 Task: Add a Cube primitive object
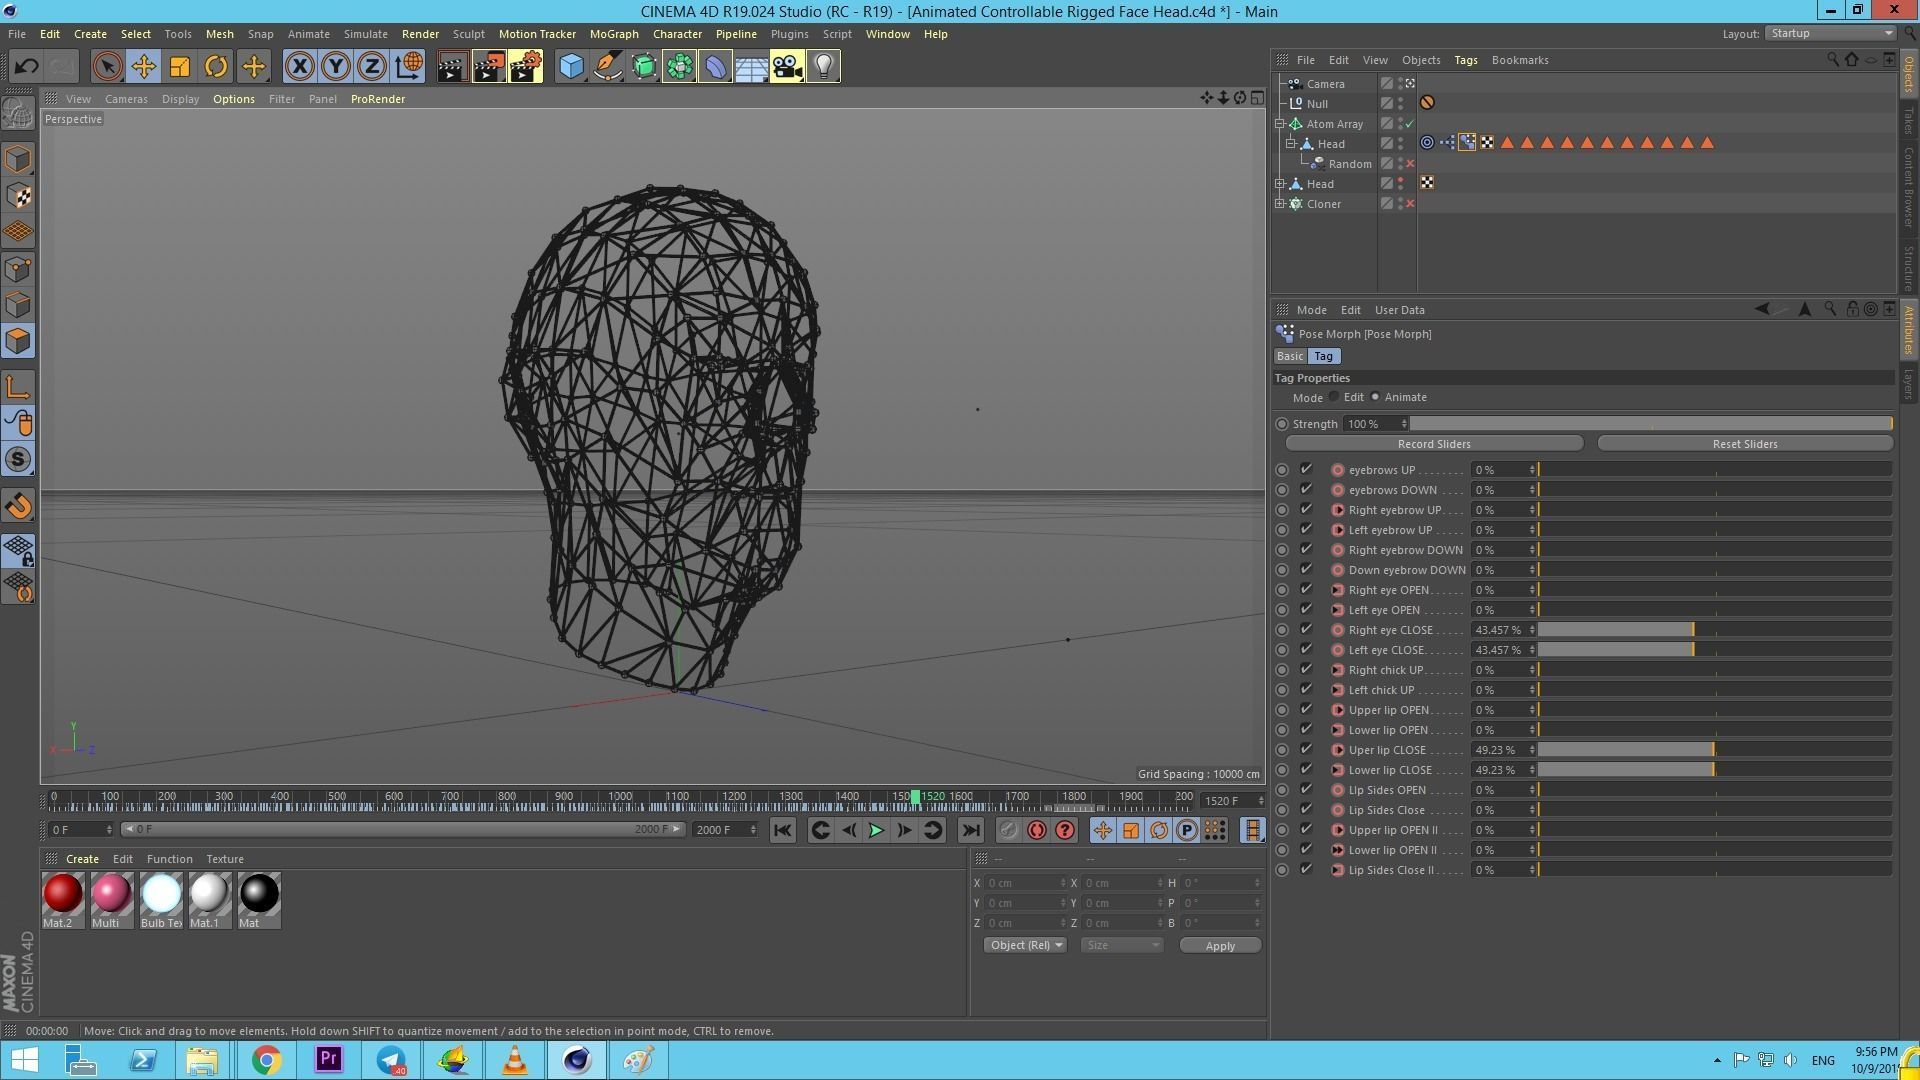(571, 67)
